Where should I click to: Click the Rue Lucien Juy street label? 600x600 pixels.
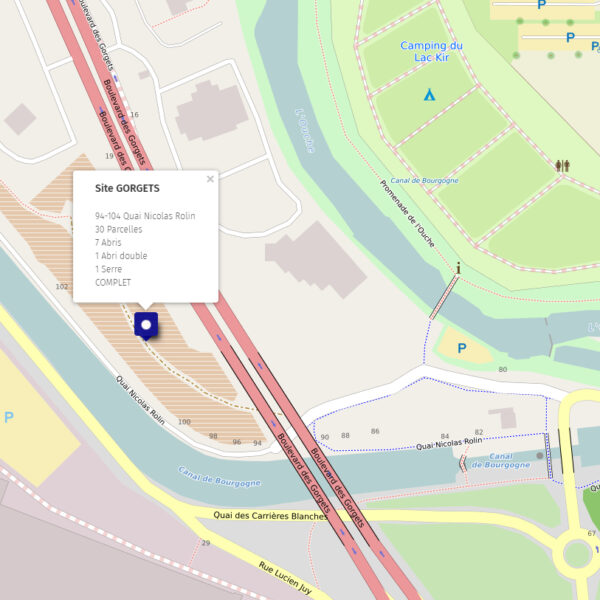[285, 578]
